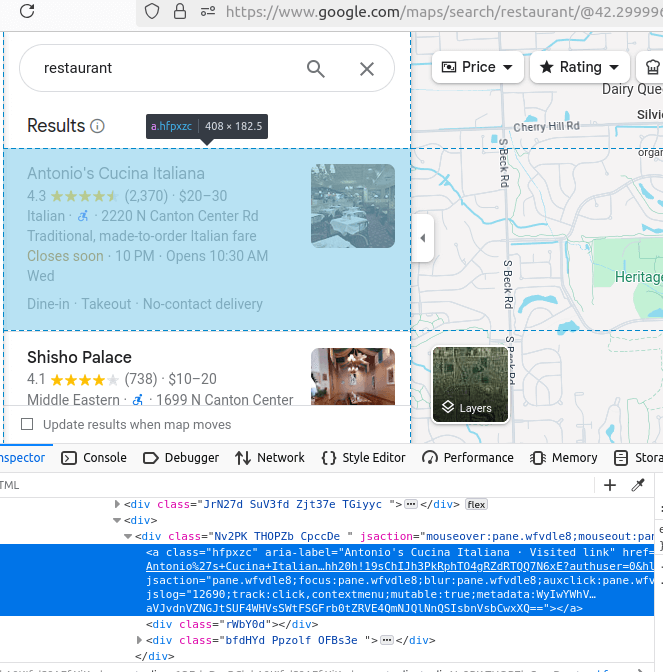
Task: Click the Antonio href link in the markup
Action: tap(399, 566)
